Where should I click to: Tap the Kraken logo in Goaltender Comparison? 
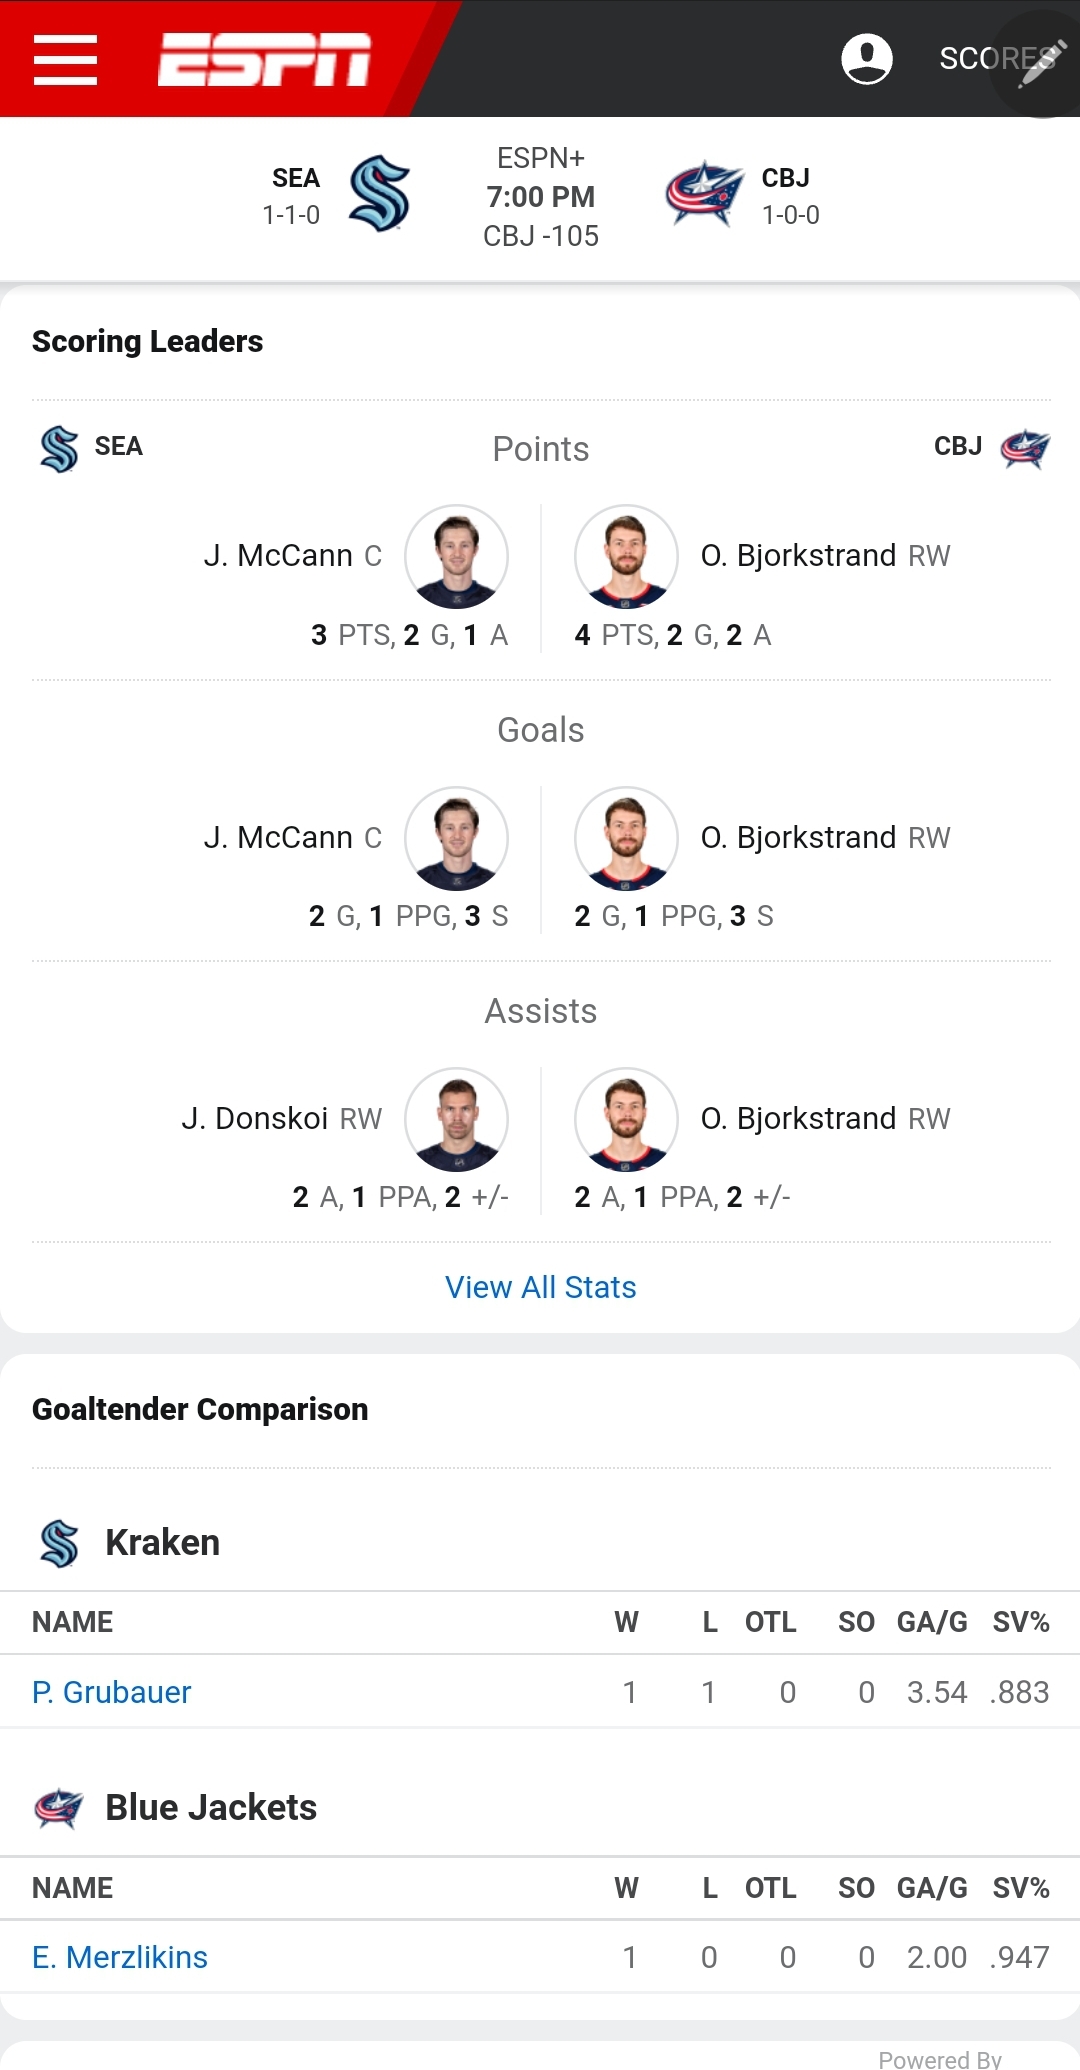59,1543
